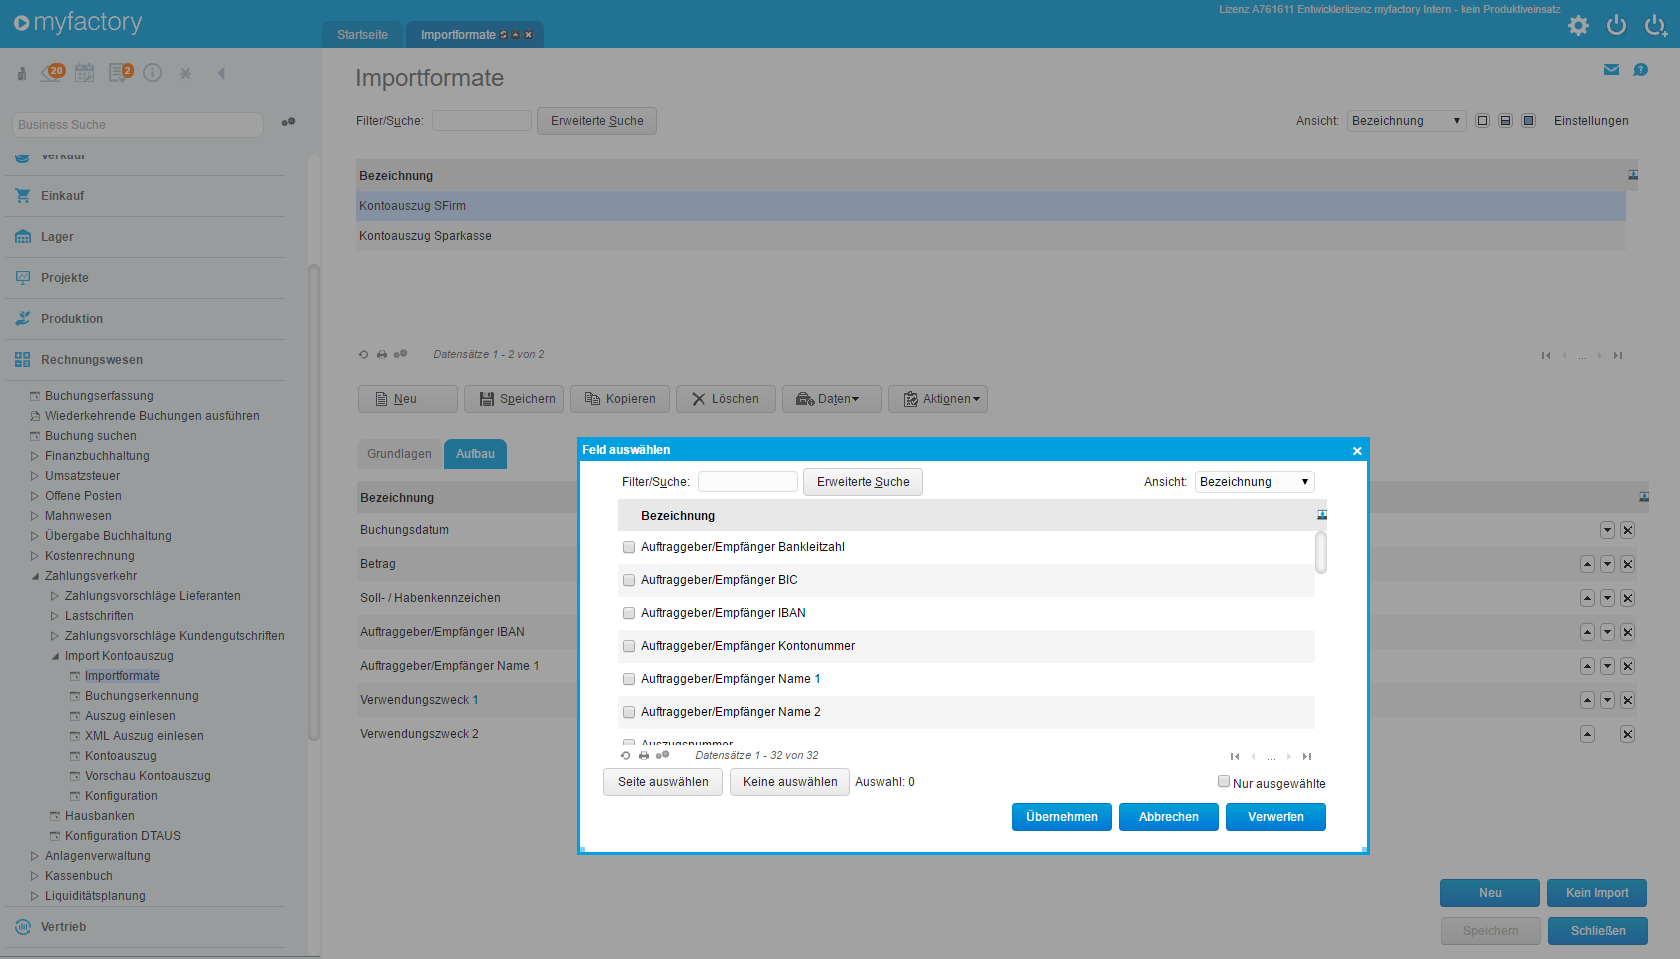Click the mail envelope icon near Importformate title
Image resolution: width=1680 pixels, height=959 pixels.
tap(1610, 70)
